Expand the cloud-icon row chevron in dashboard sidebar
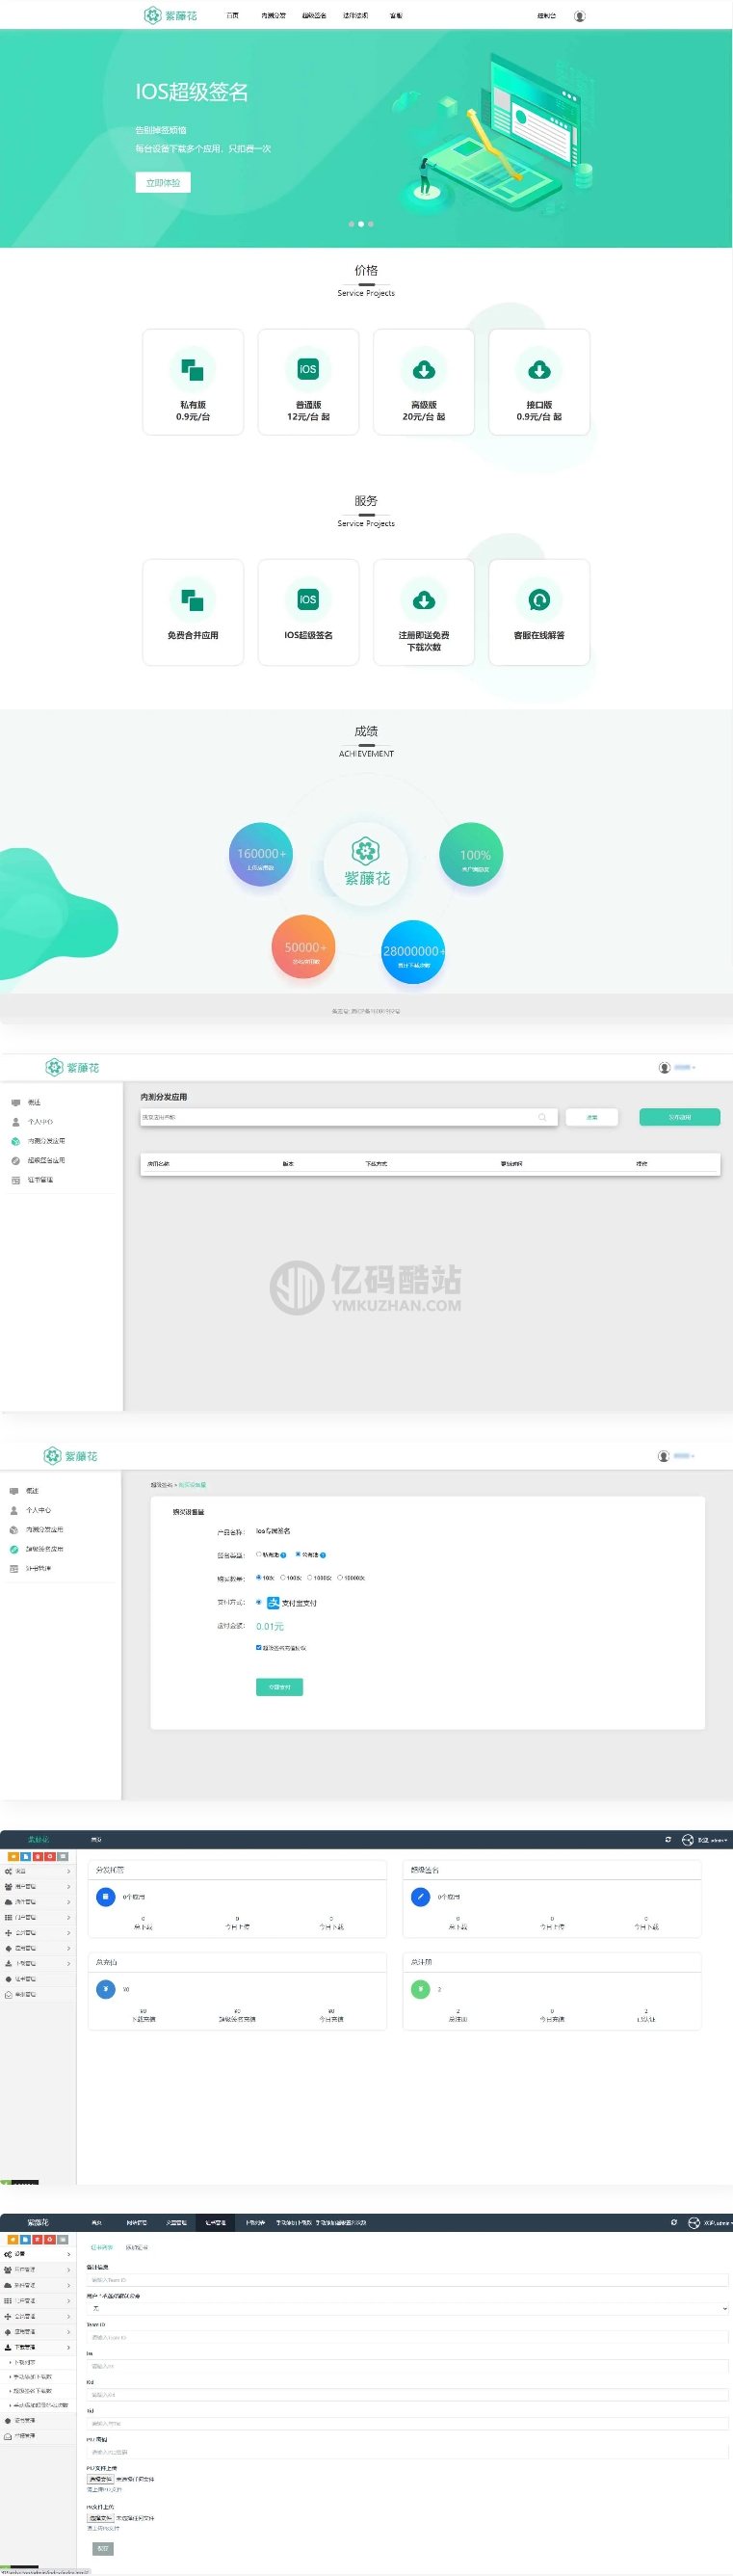The image size is (733, 2576). pyautogui.click(x=69, y=1902)
